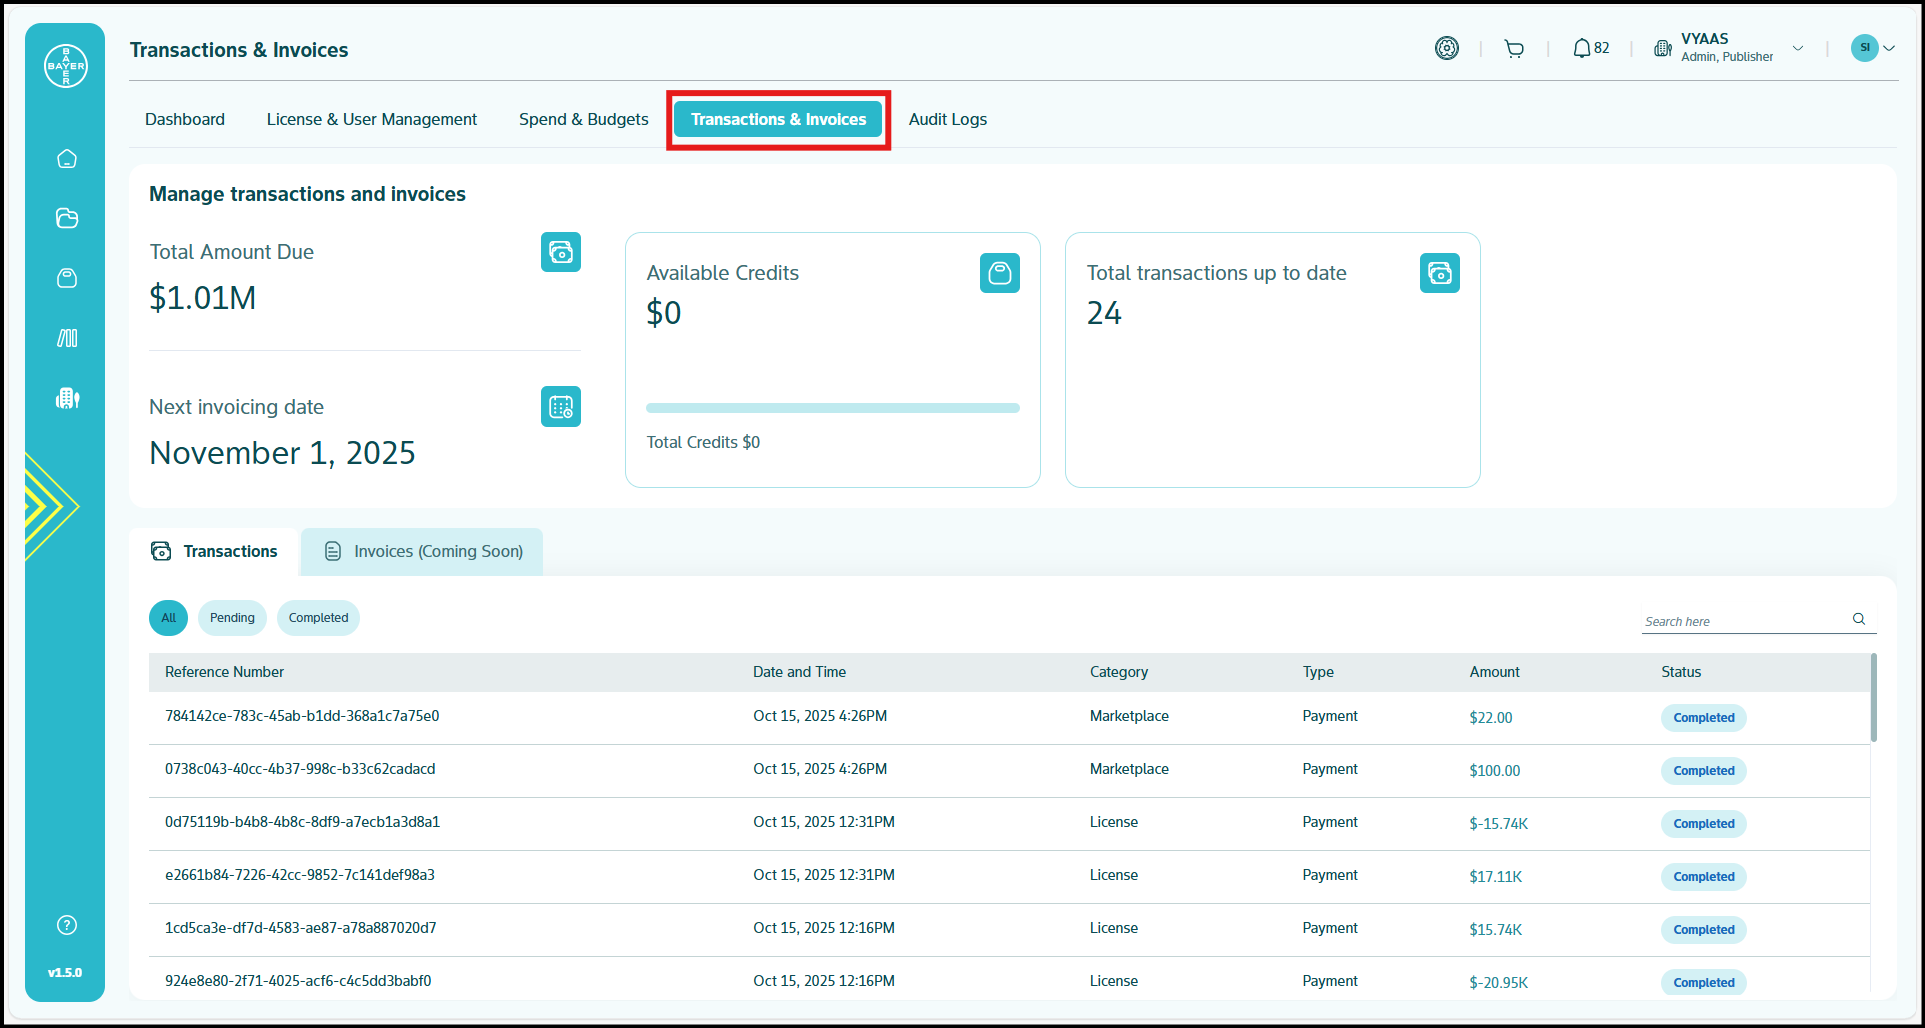Select the All filter chip

pos(168,618)
